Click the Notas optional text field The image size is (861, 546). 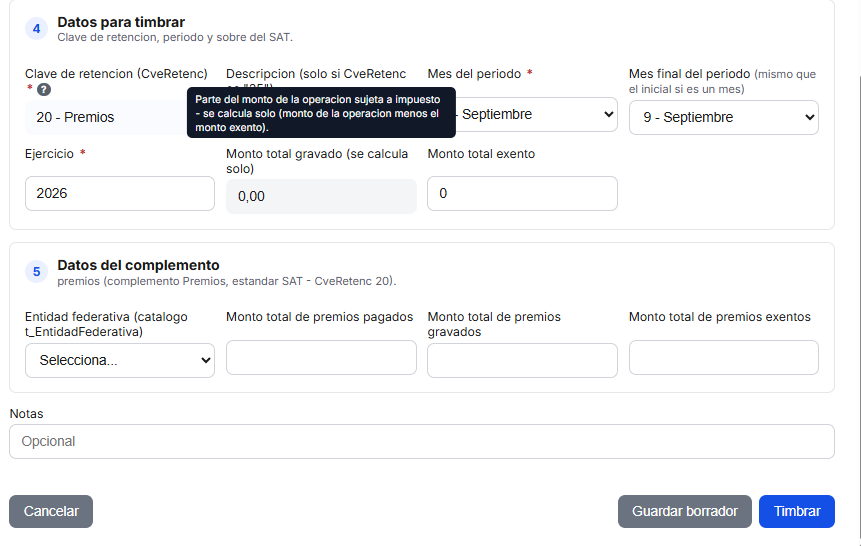(x=422, y=441)
